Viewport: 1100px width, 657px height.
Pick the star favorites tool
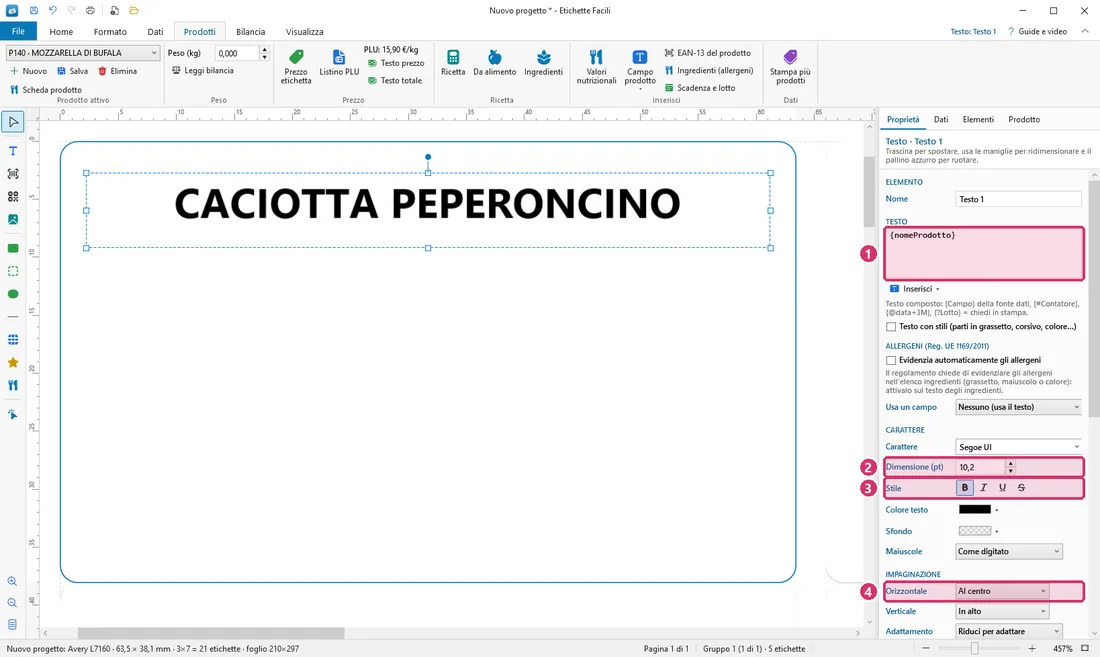click(x=13, y=363)
